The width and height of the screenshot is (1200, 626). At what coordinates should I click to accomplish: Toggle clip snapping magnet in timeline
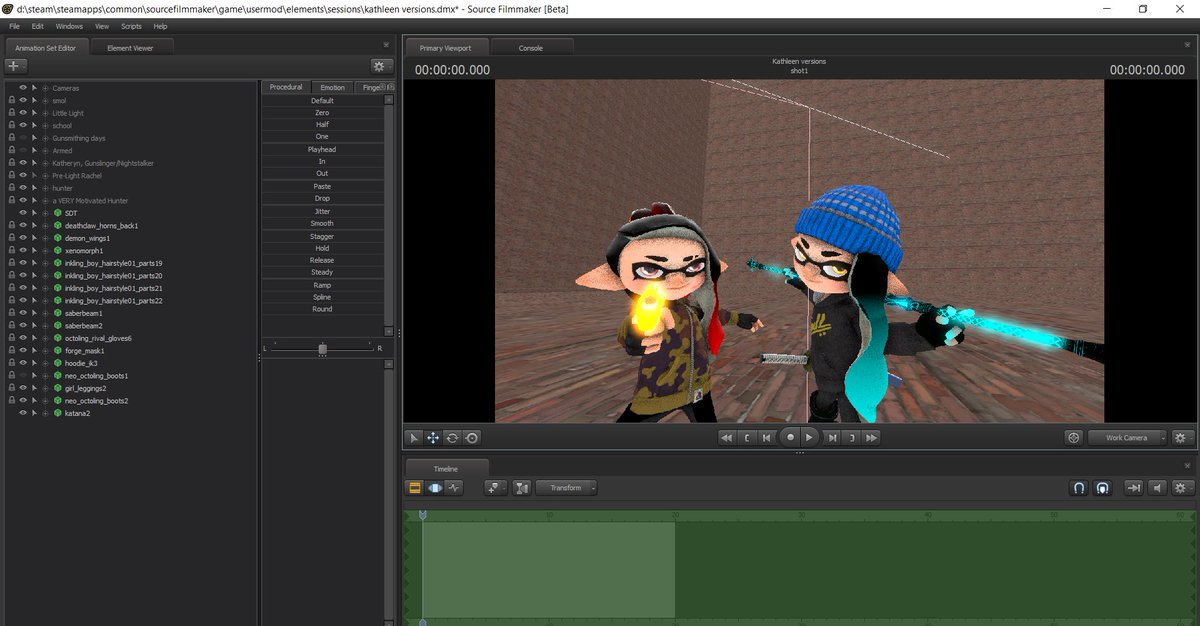coord(1101,488)
